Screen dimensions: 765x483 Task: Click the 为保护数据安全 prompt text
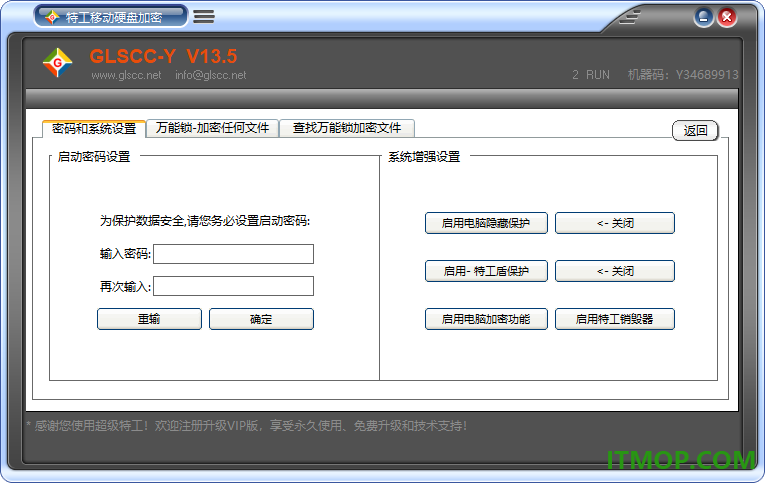tap(205, 221)
